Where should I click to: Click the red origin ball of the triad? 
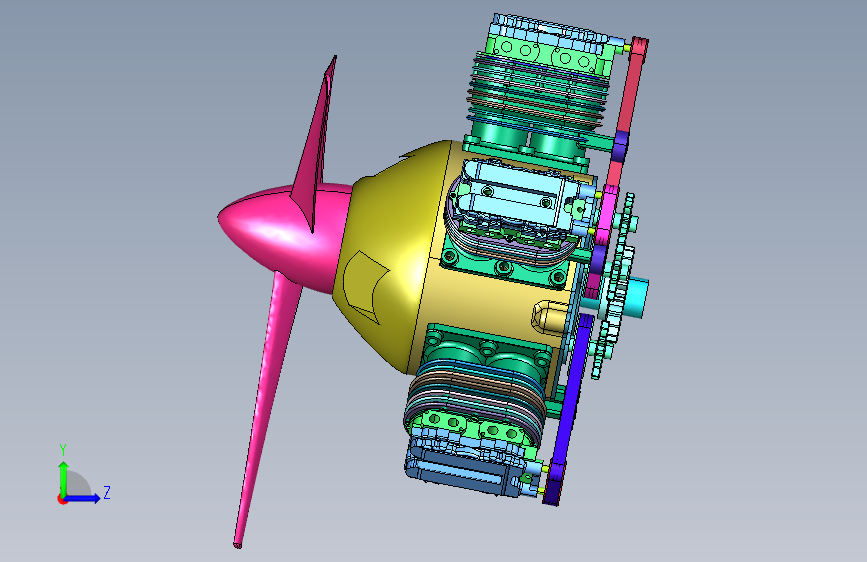click(62, 499)
